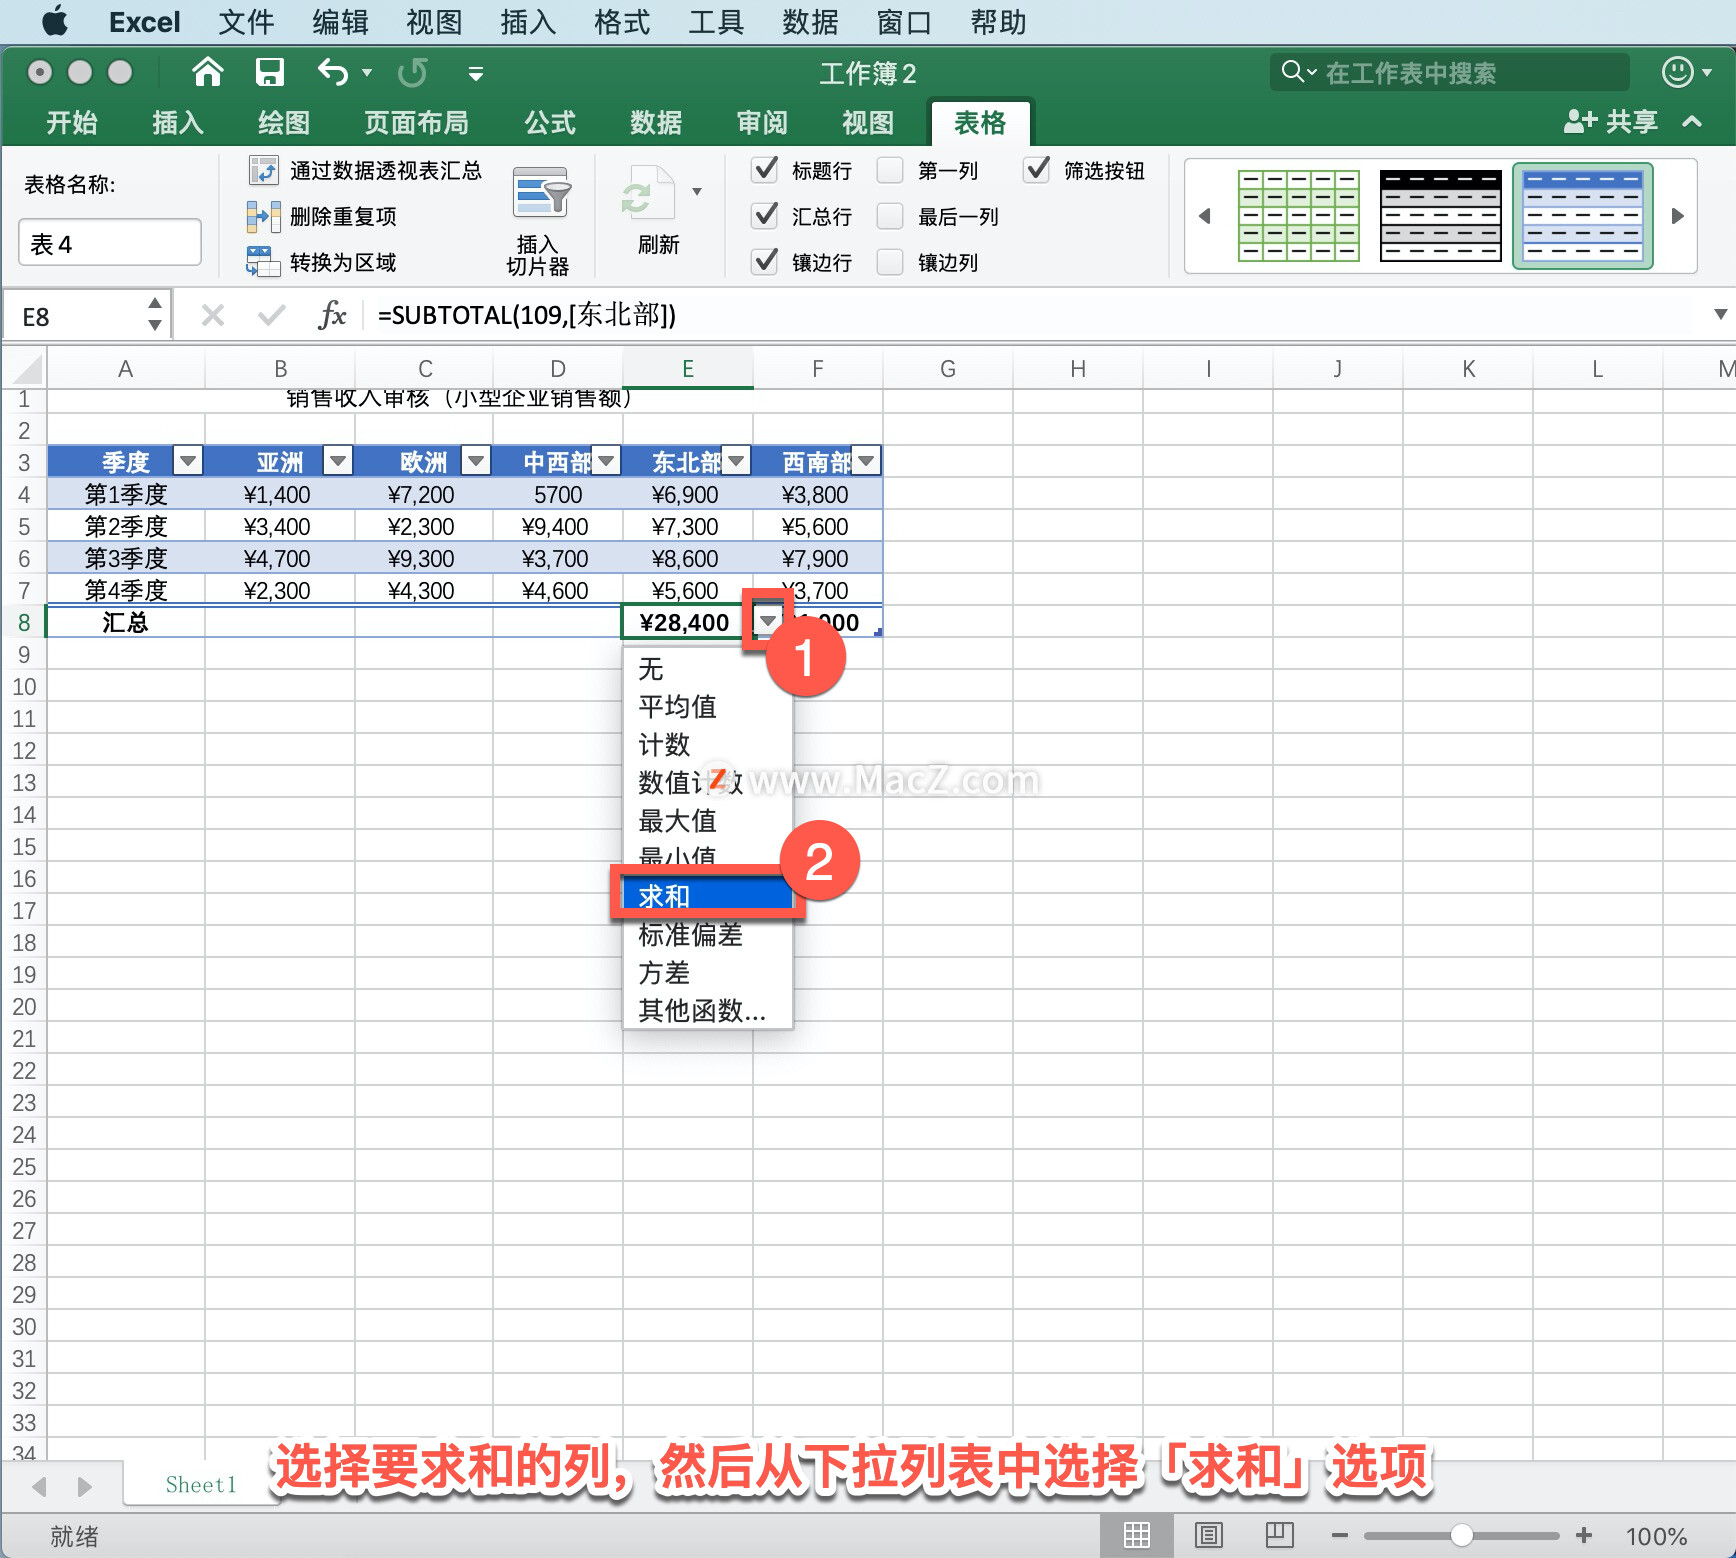1736x1558 pixels.
Task: Enable the 第一列 checkbox
Action: (890, 170)
